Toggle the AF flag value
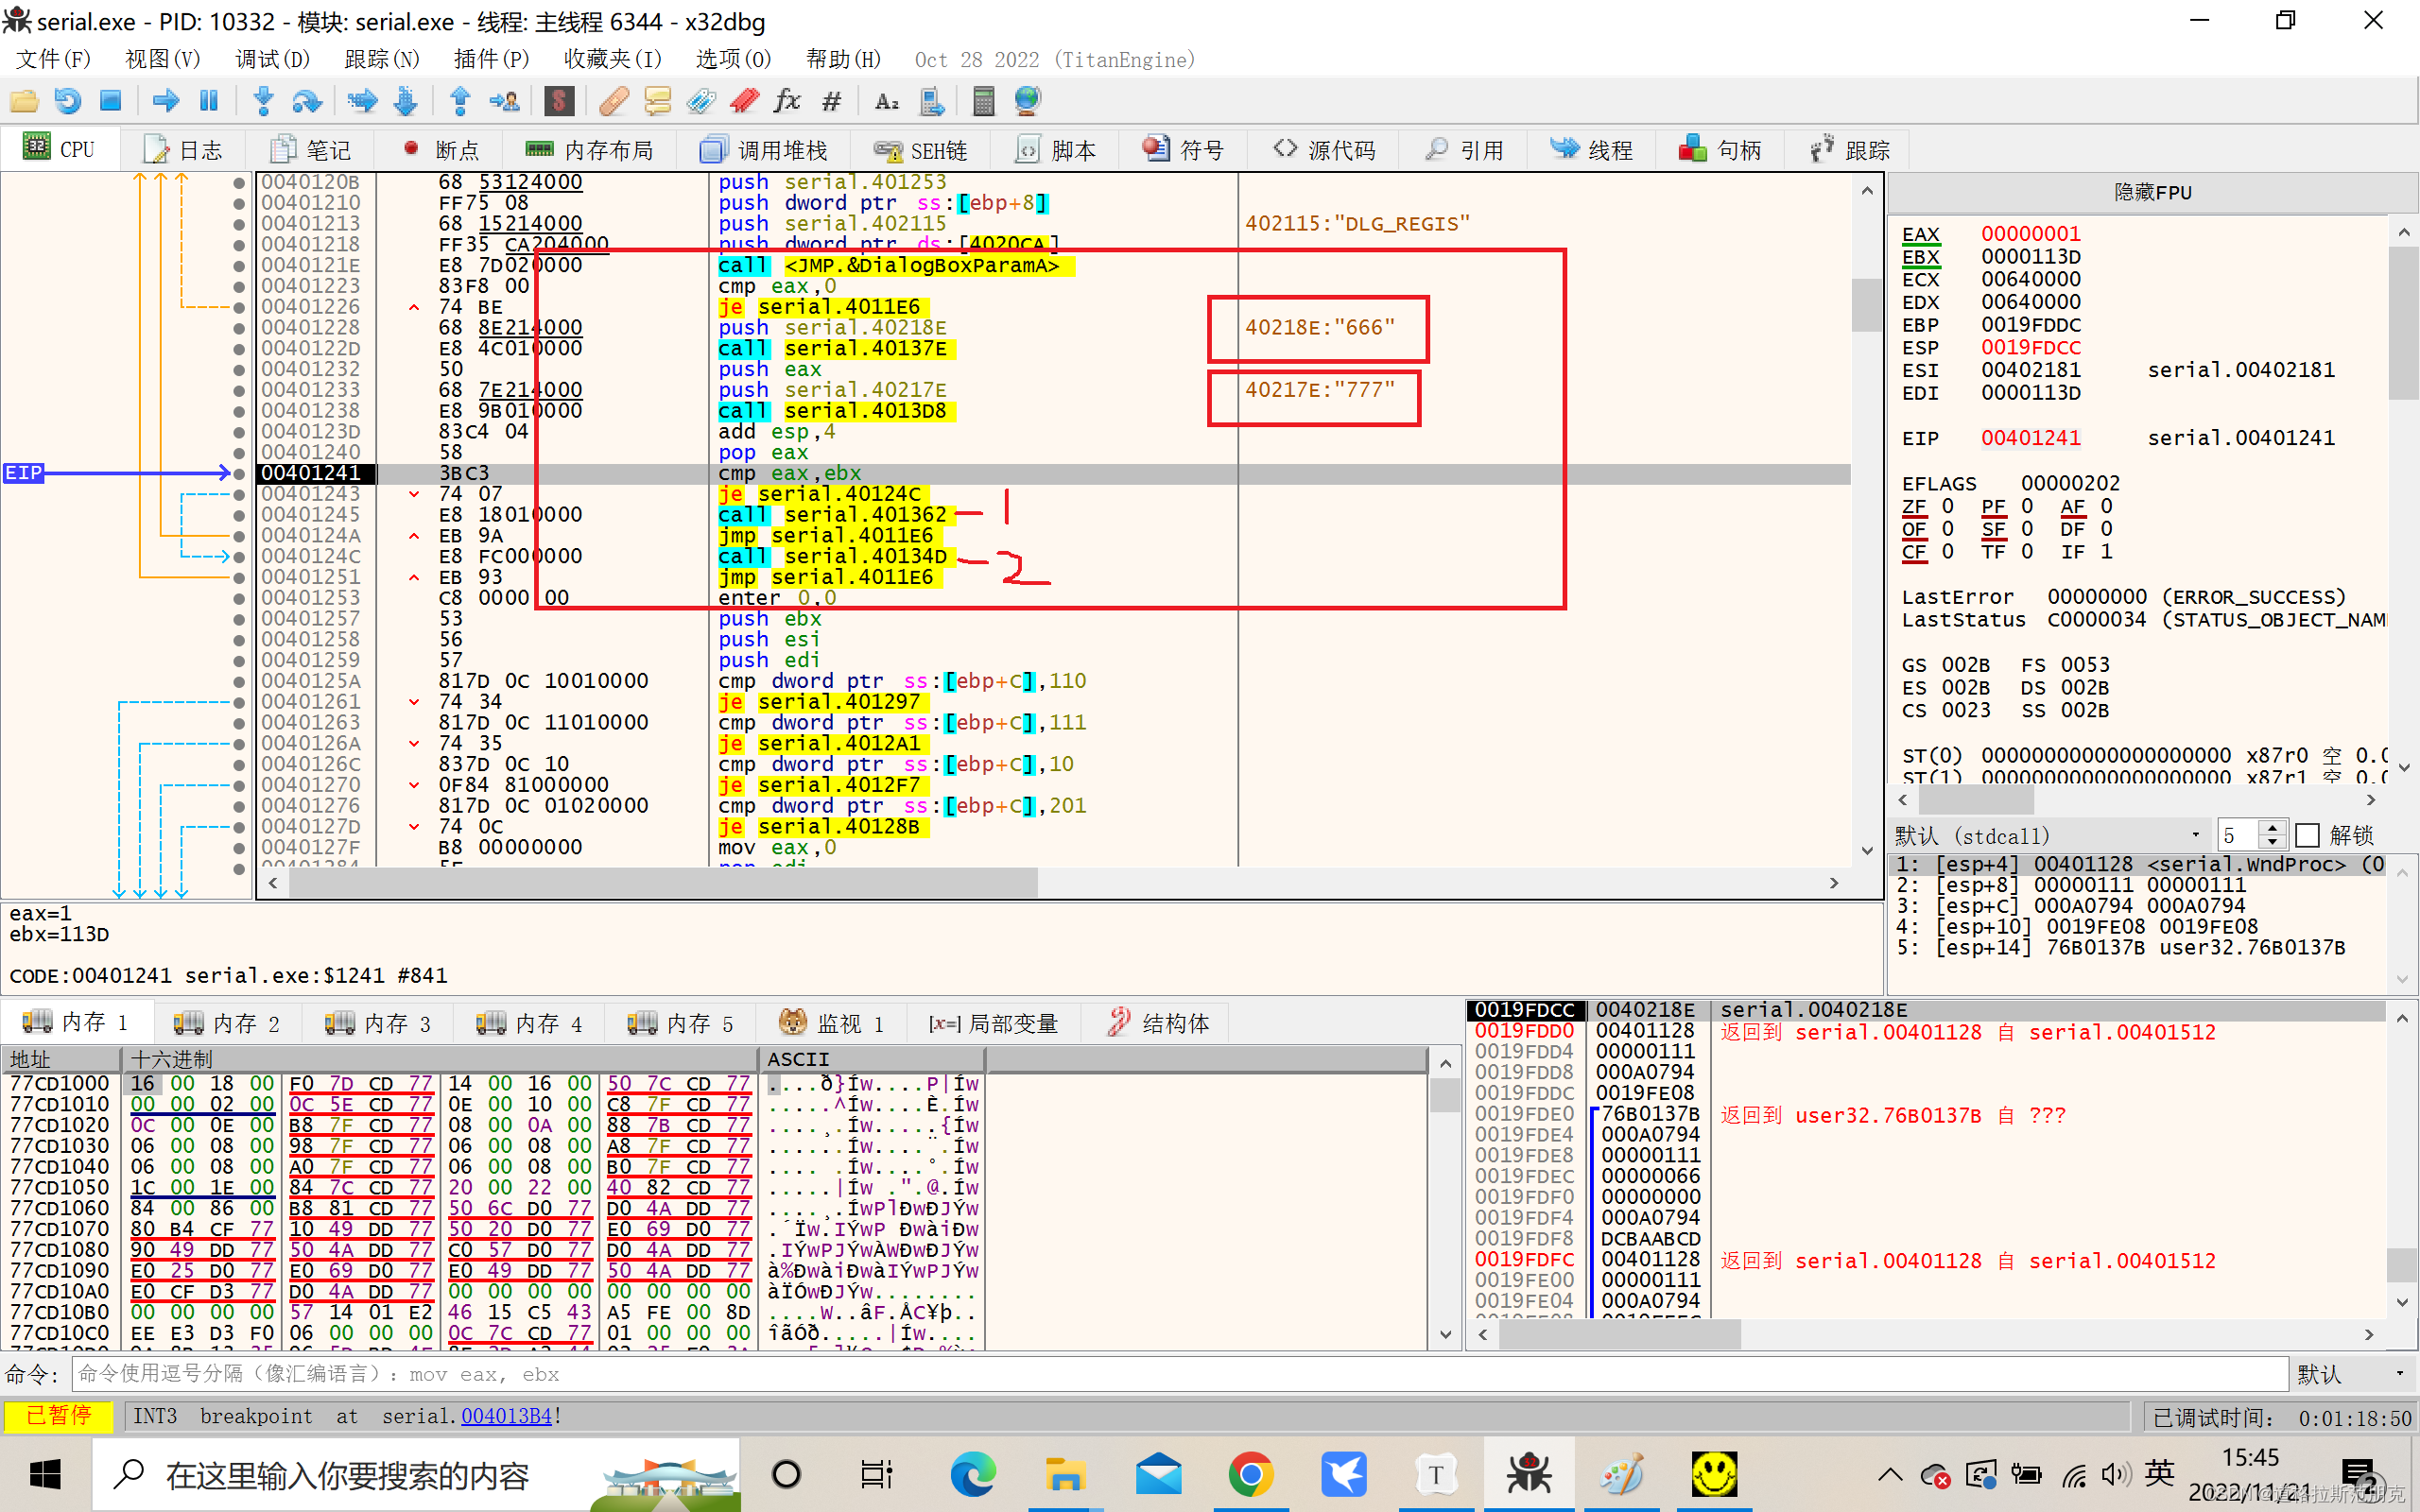Screen dimensions: 2420x1512 [2106, 507]
